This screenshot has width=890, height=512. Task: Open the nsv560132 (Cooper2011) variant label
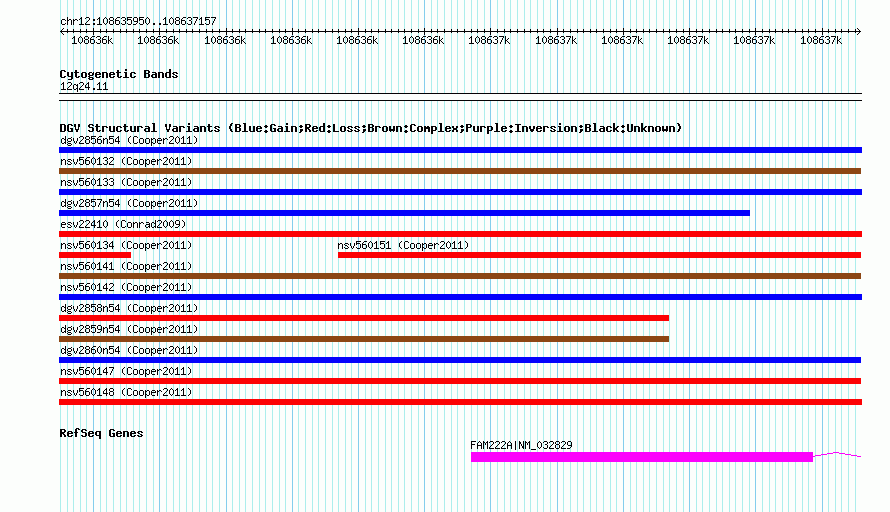click(126, 161)
